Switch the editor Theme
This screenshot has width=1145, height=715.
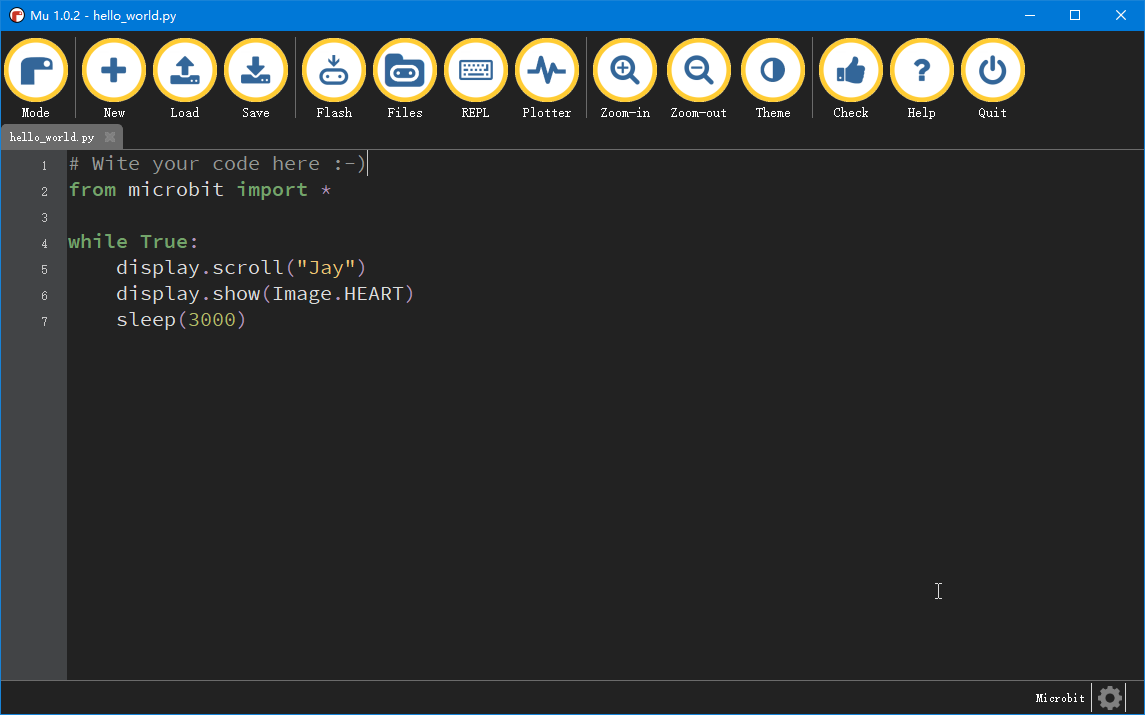[772, 70]
